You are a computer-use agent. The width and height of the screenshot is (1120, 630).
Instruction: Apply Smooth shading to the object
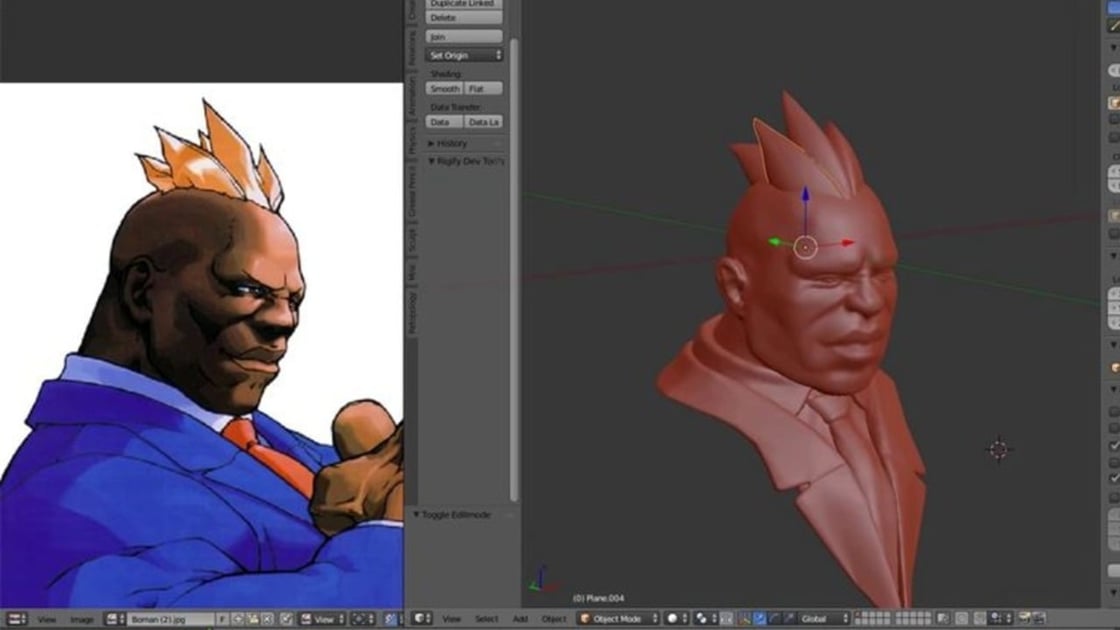pyautogui.click(x=443, y=88)
